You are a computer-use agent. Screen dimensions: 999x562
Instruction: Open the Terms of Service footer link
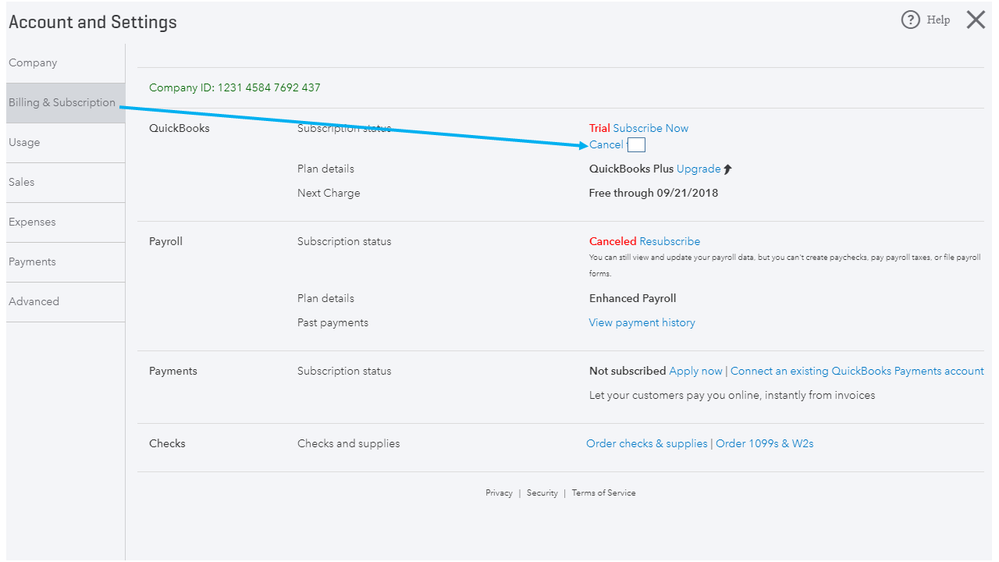coord(603,493)
